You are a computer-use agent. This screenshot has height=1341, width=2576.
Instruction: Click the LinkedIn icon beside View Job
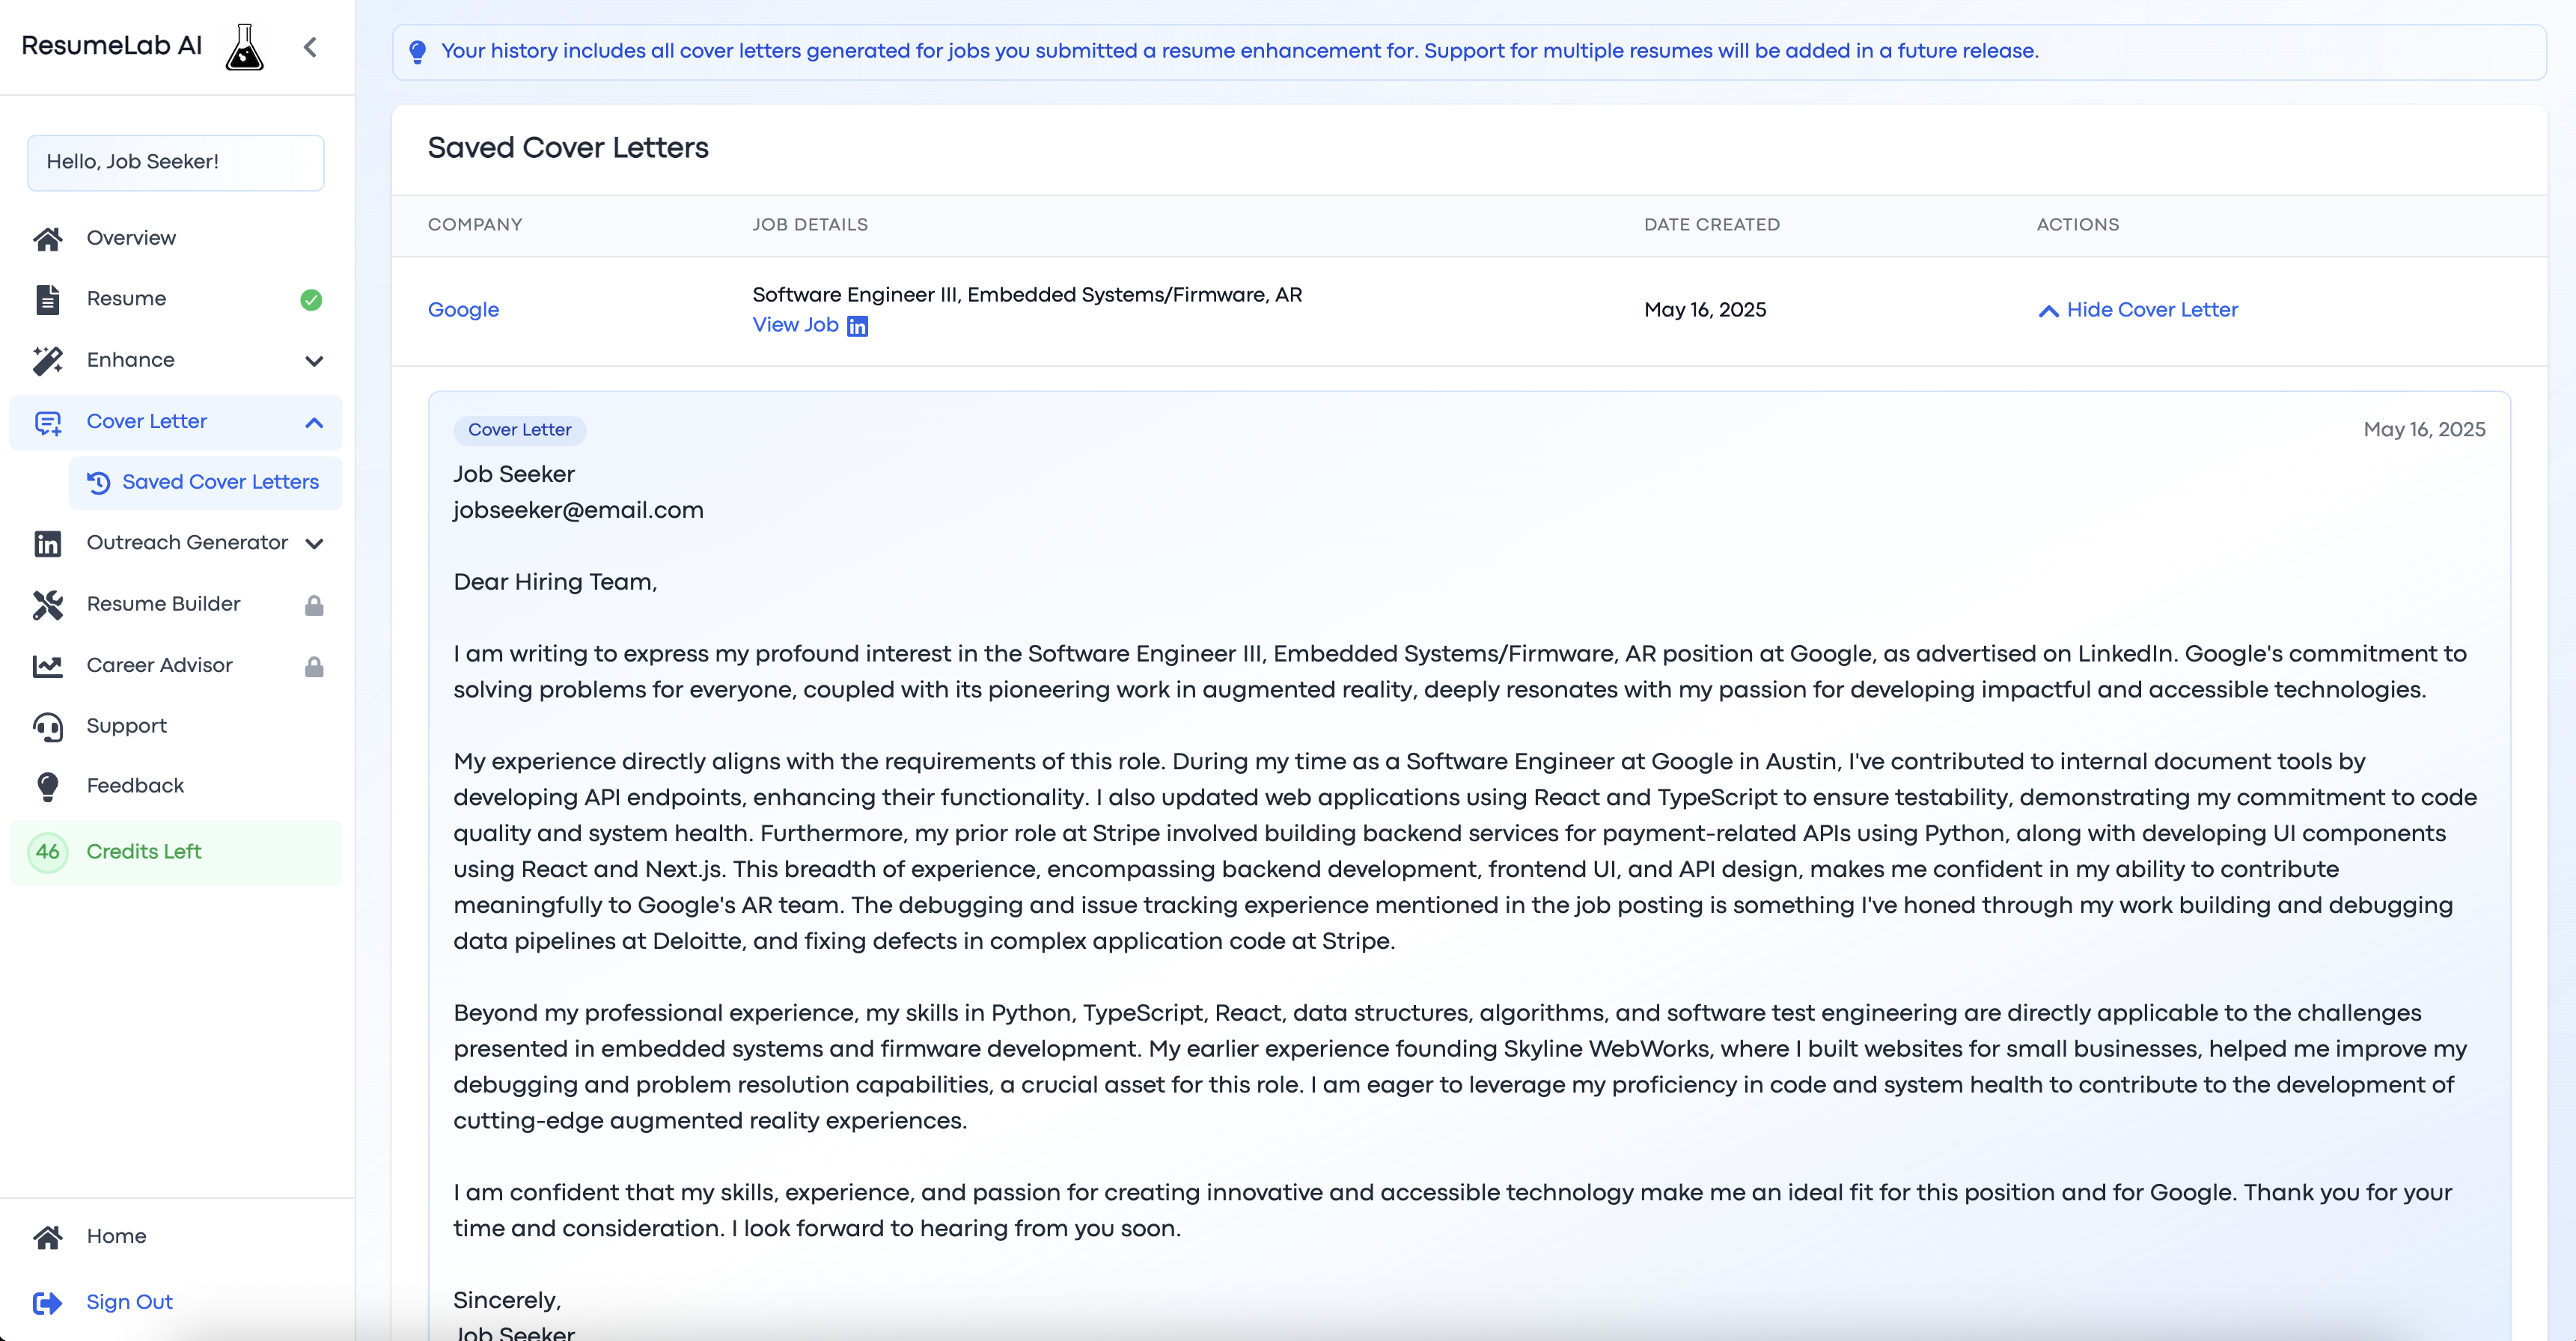pyautogui.click(x=857, y=326)
